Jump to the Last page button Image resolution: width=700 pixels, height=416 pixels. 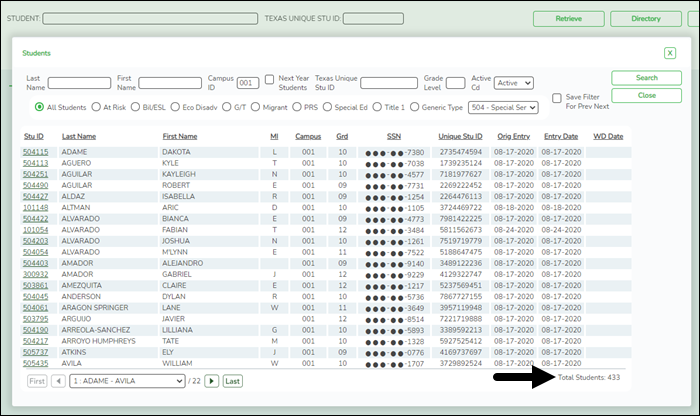[232, 381]
